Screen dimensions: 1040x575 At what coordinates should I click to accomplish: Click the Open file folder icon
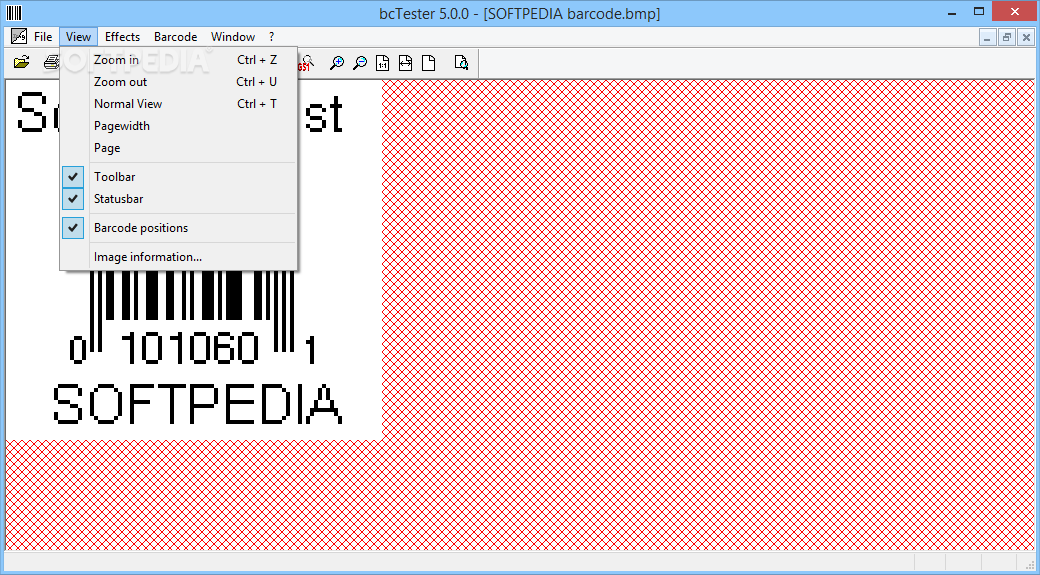point(22,63)
